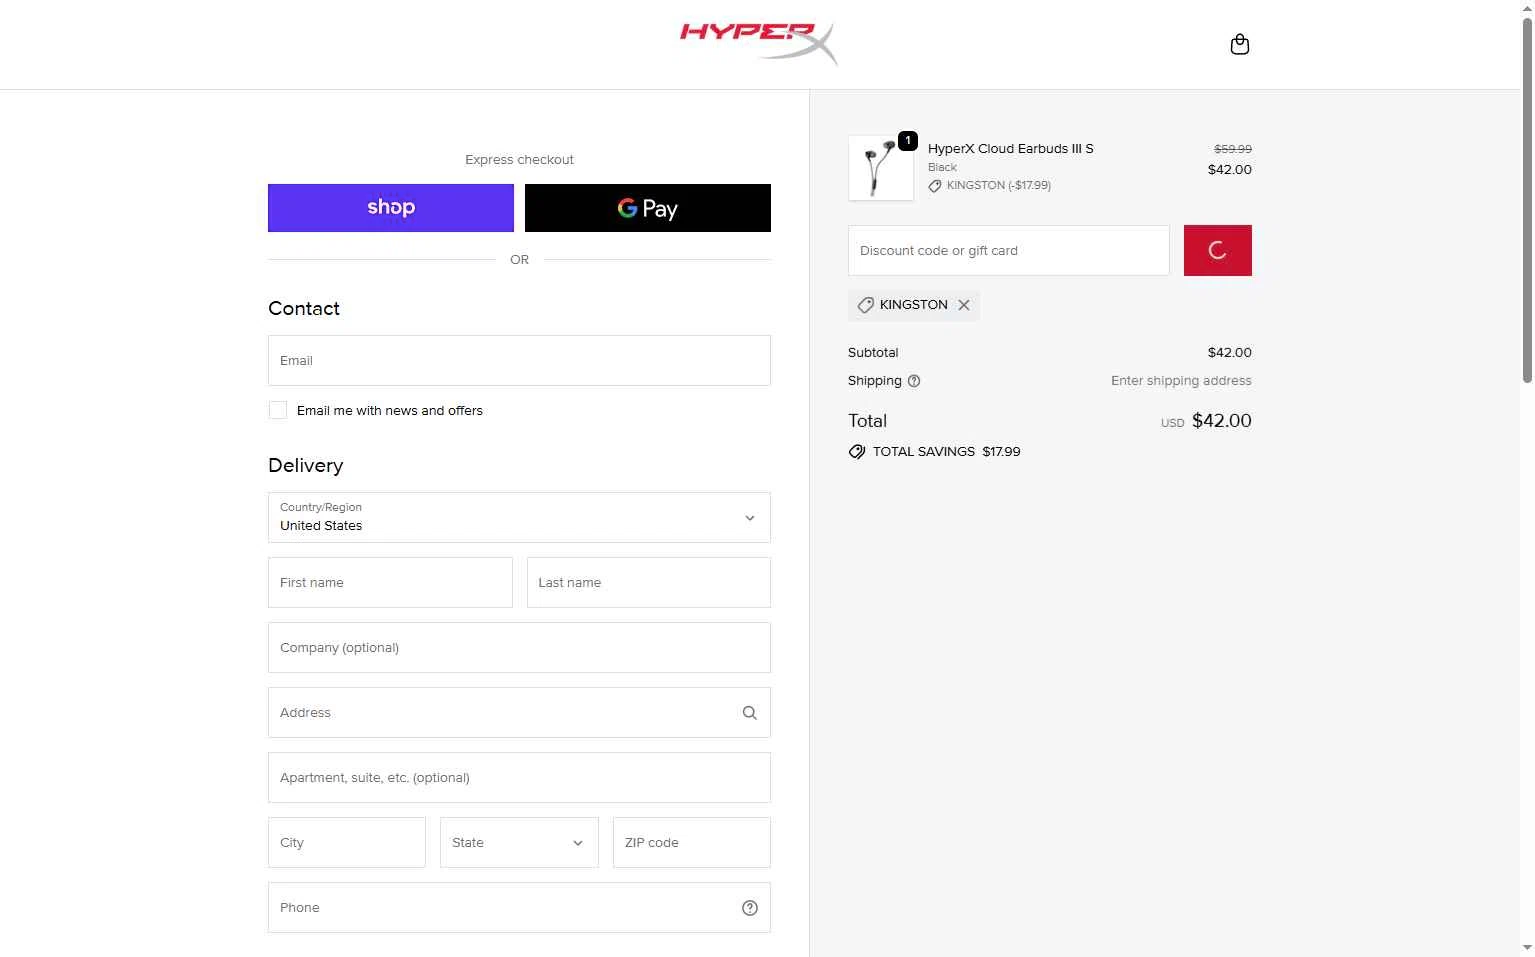Focus the First name field
This screenshot has width=1535, height=957.
[390, 582]
